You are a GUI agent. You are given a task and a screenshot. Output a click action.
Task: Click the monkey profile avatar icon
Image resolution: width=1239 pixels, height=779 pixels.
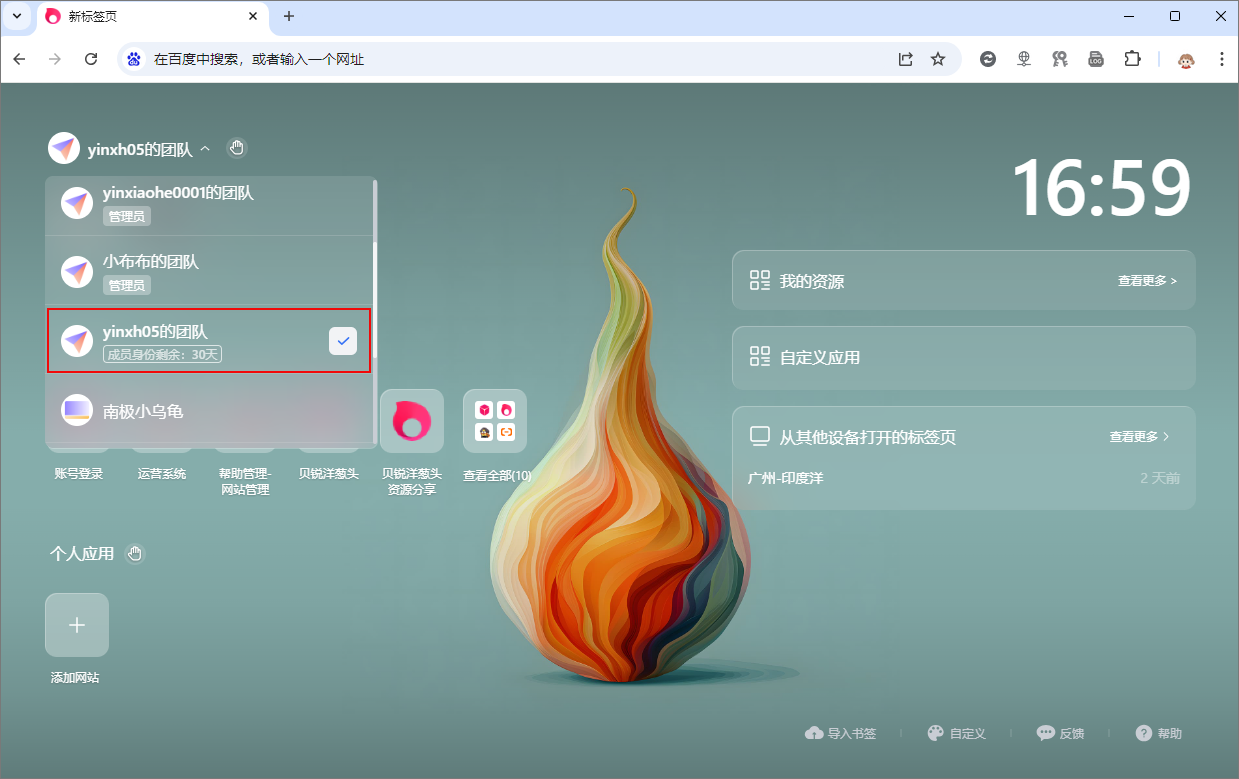(x=1186, y=59)
